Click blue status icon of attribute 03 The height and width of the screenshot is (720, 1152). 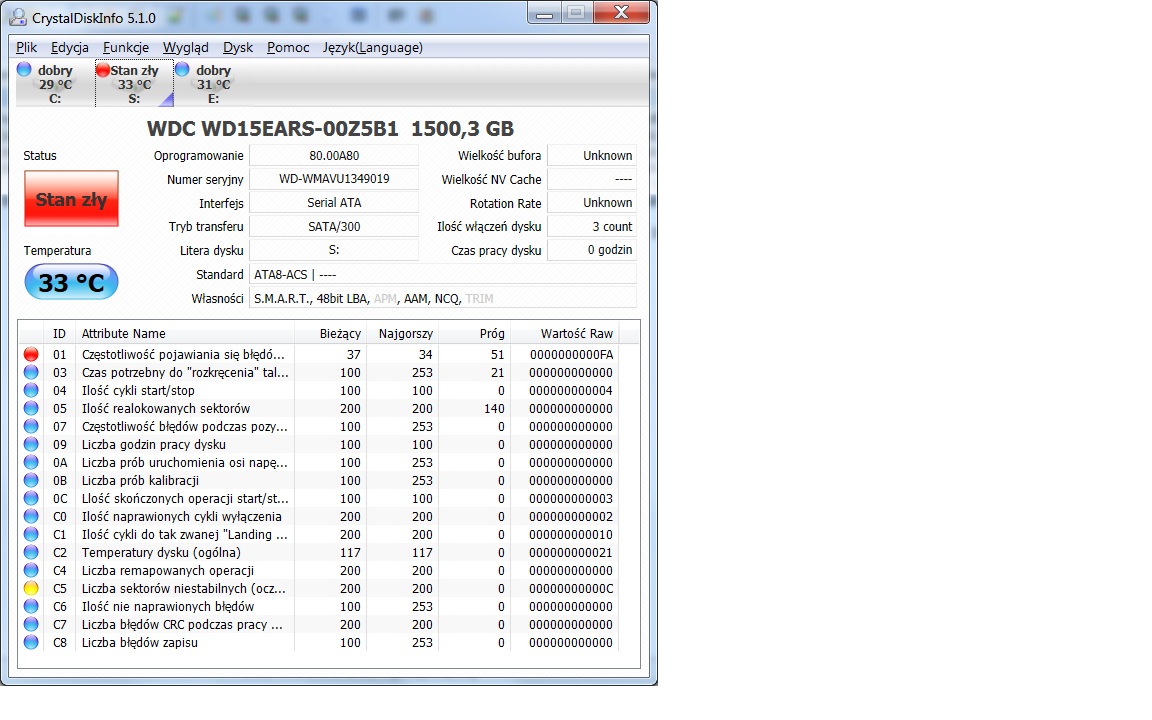pos(31,372)
